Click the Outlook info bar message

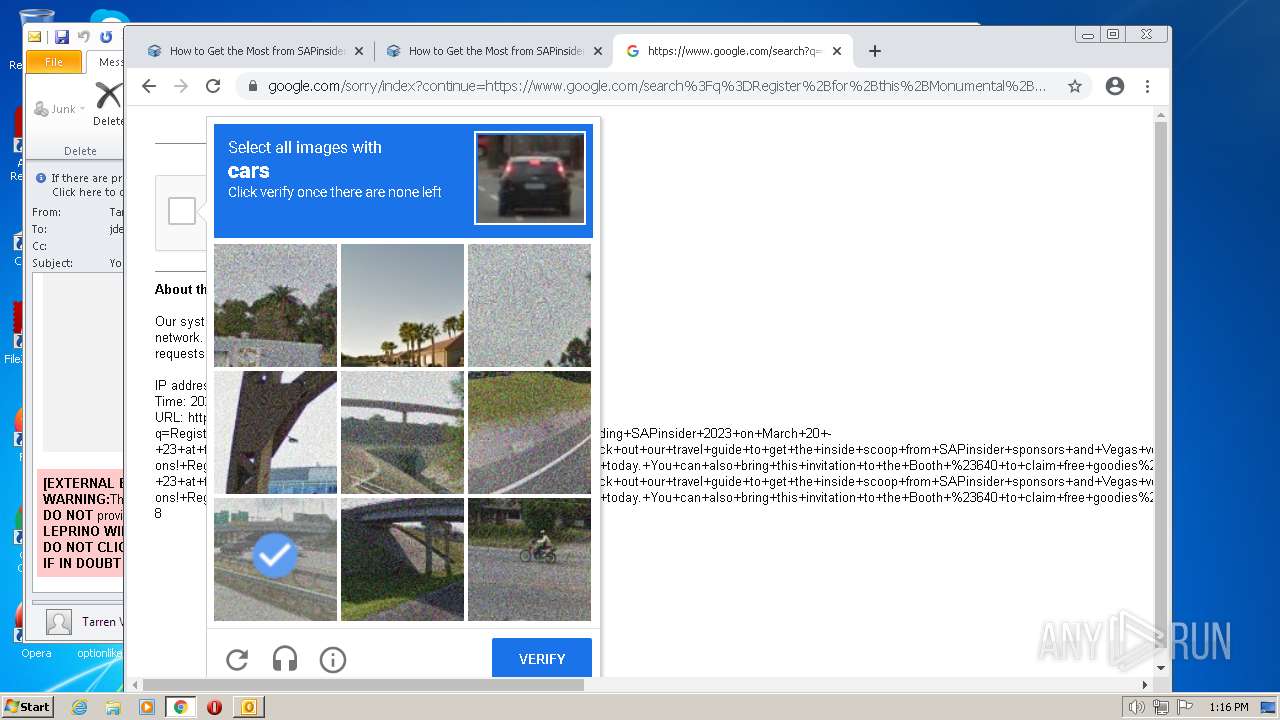click(80, 185)
